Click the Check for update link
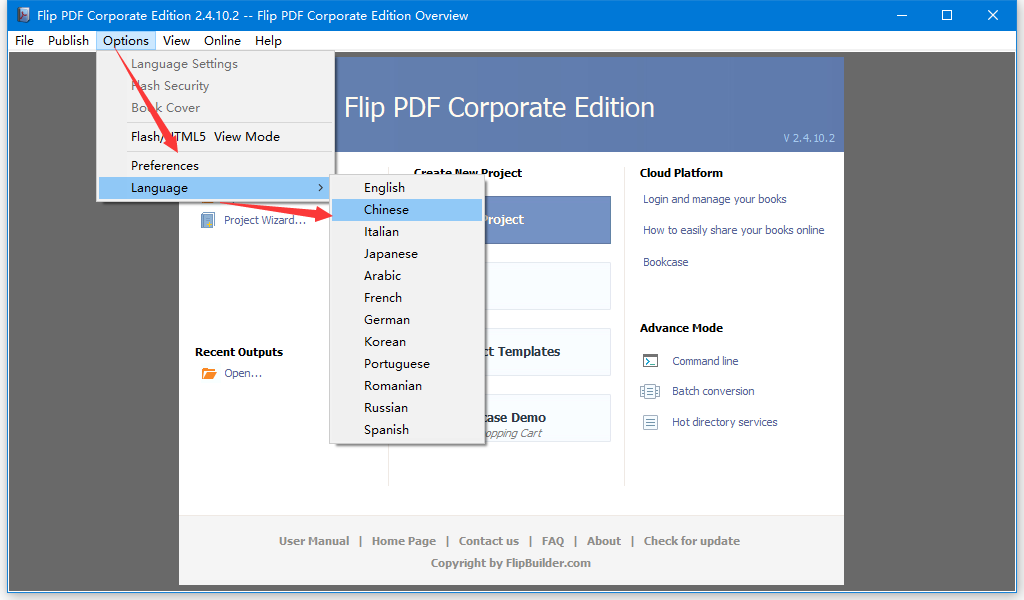 691,541
